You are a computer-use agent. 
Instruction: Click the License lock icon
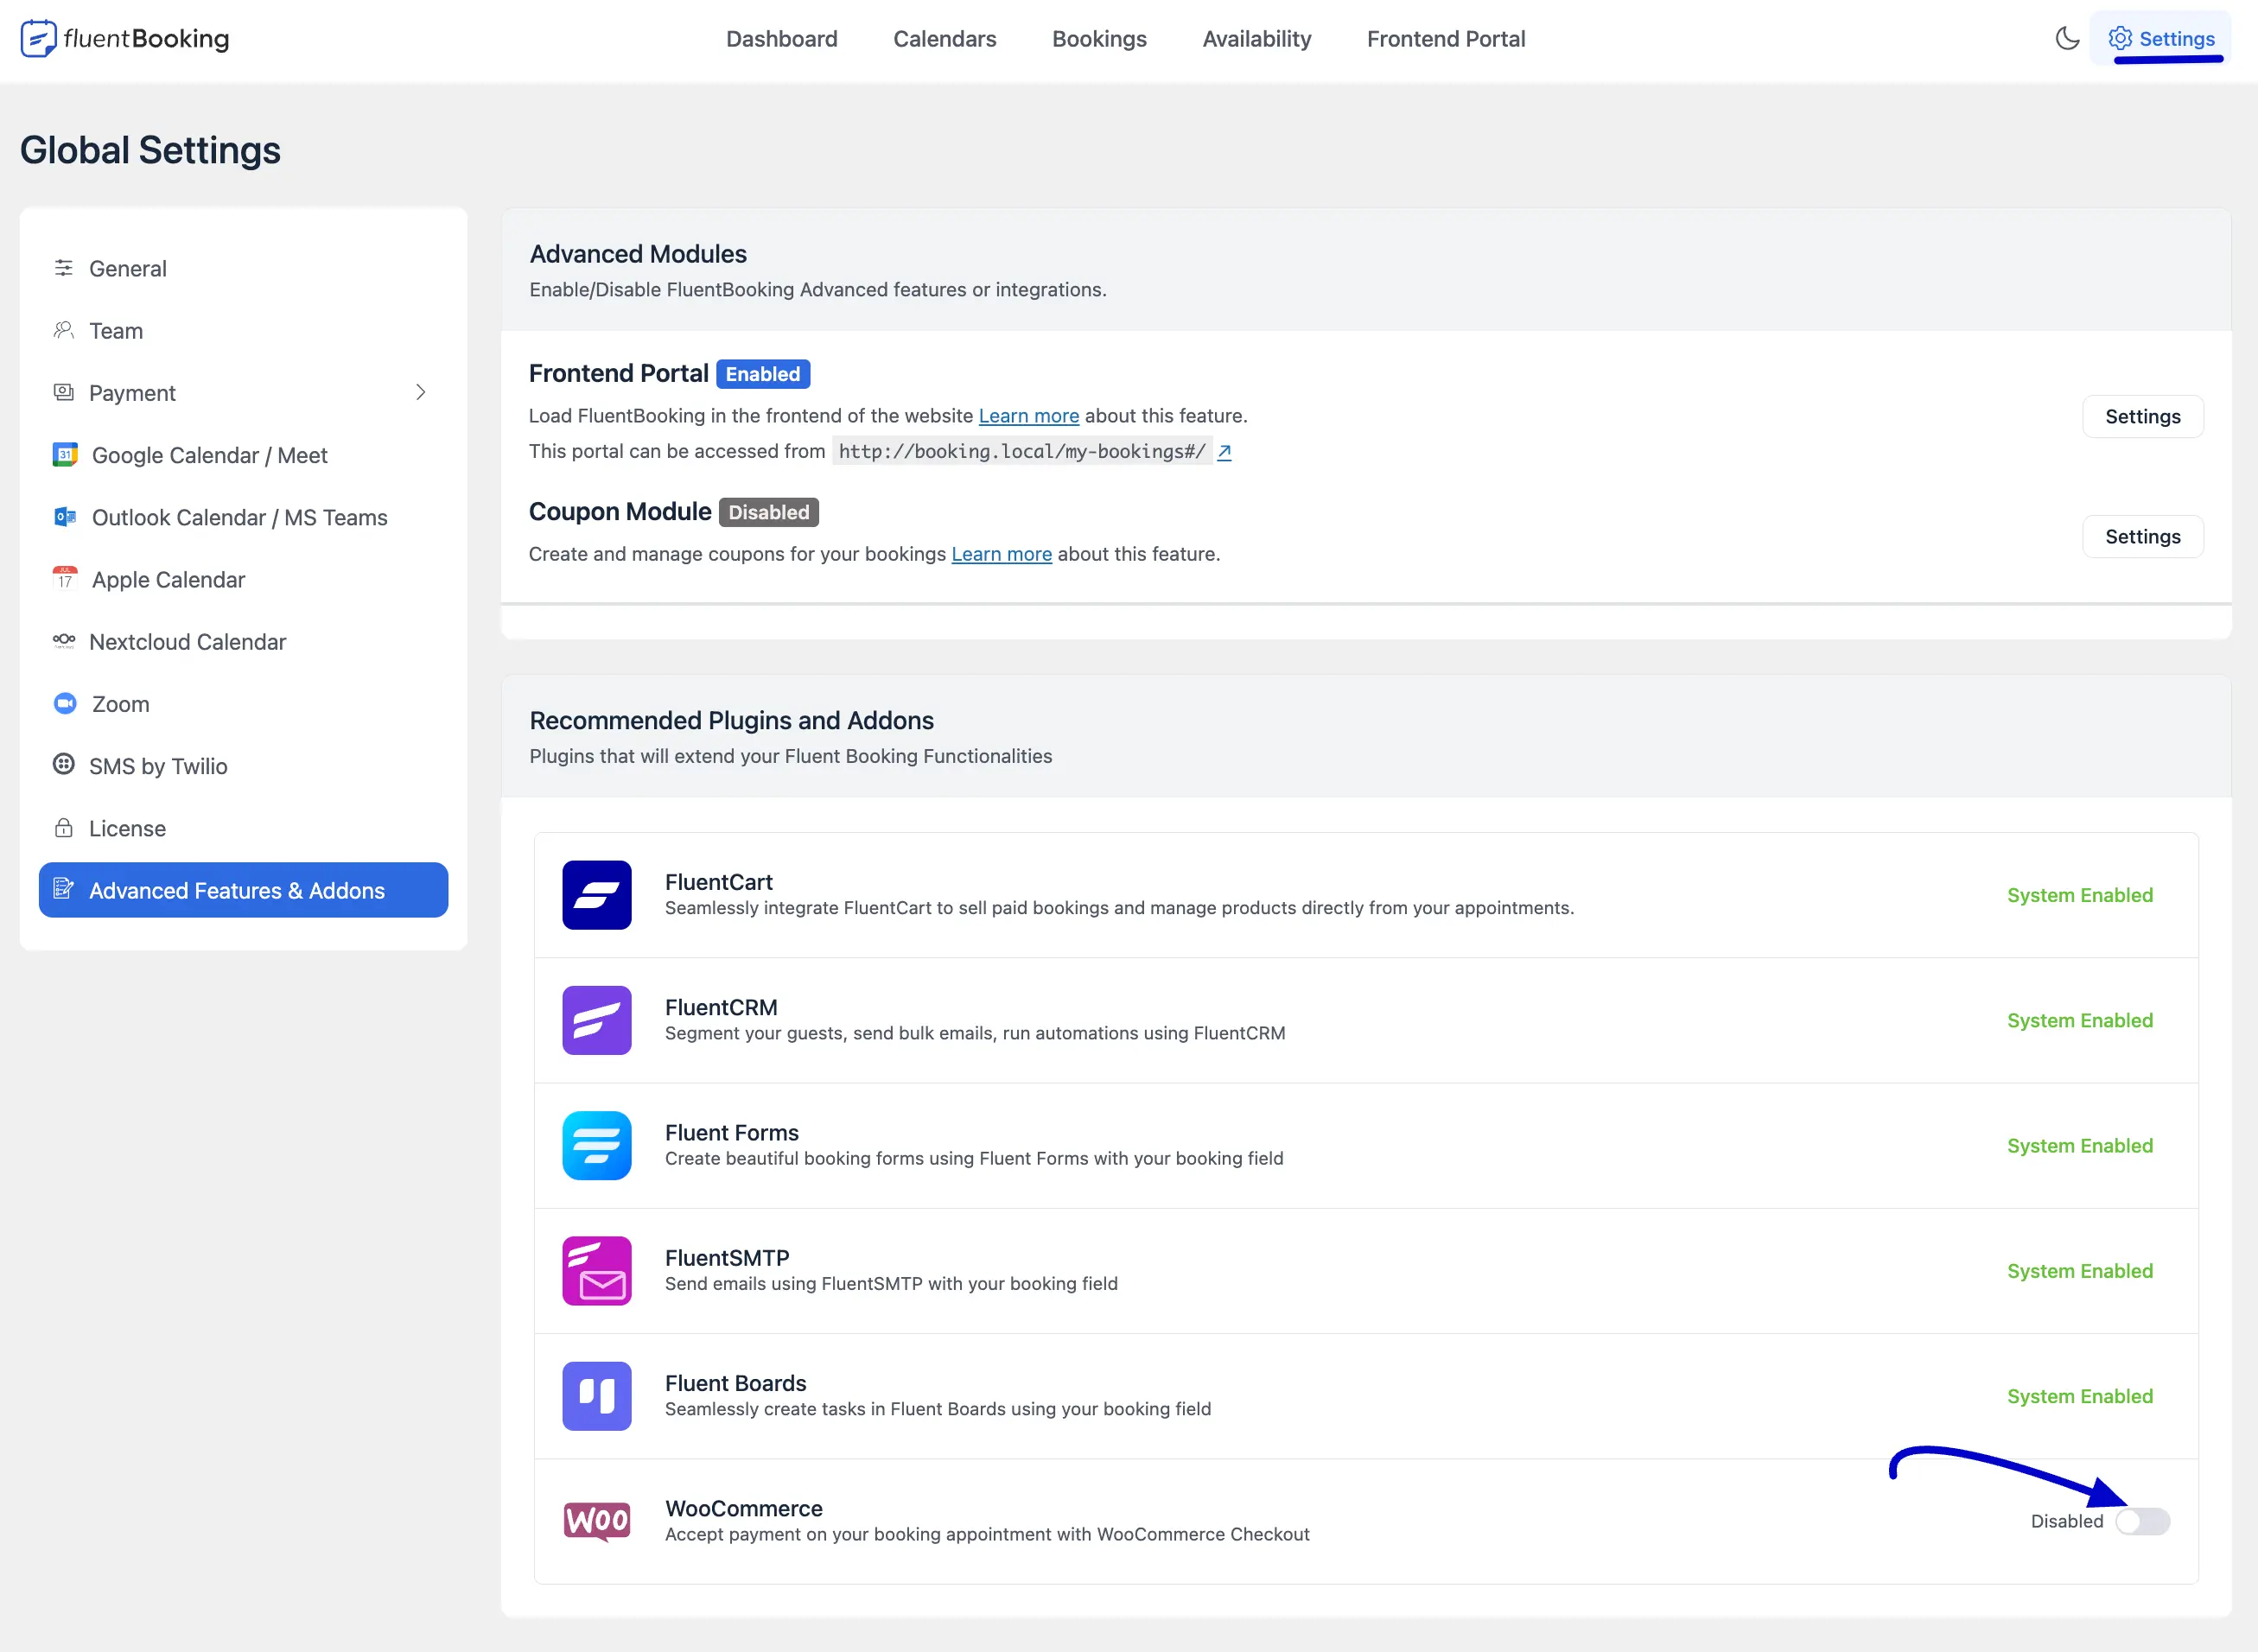tap(64, 828)
